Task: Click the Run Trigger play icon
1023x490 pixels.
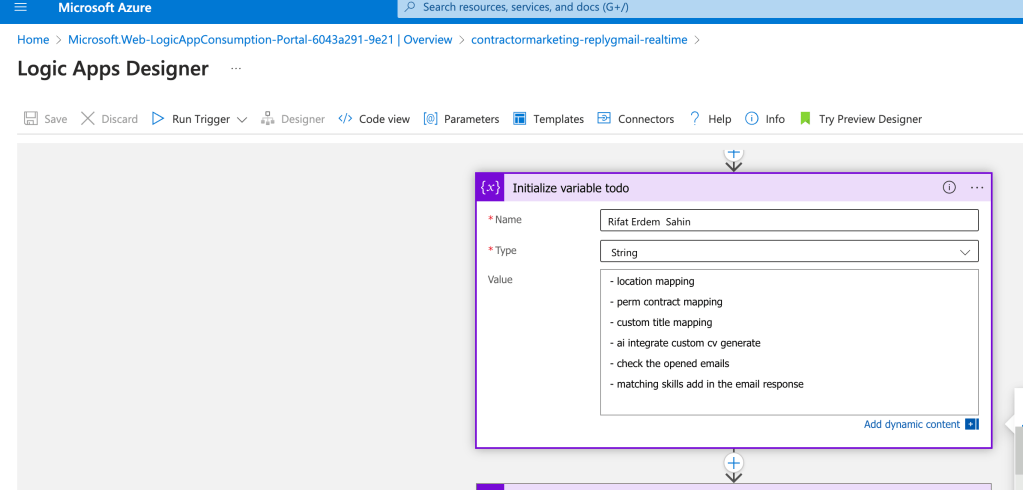Action: tap(158, 119)
